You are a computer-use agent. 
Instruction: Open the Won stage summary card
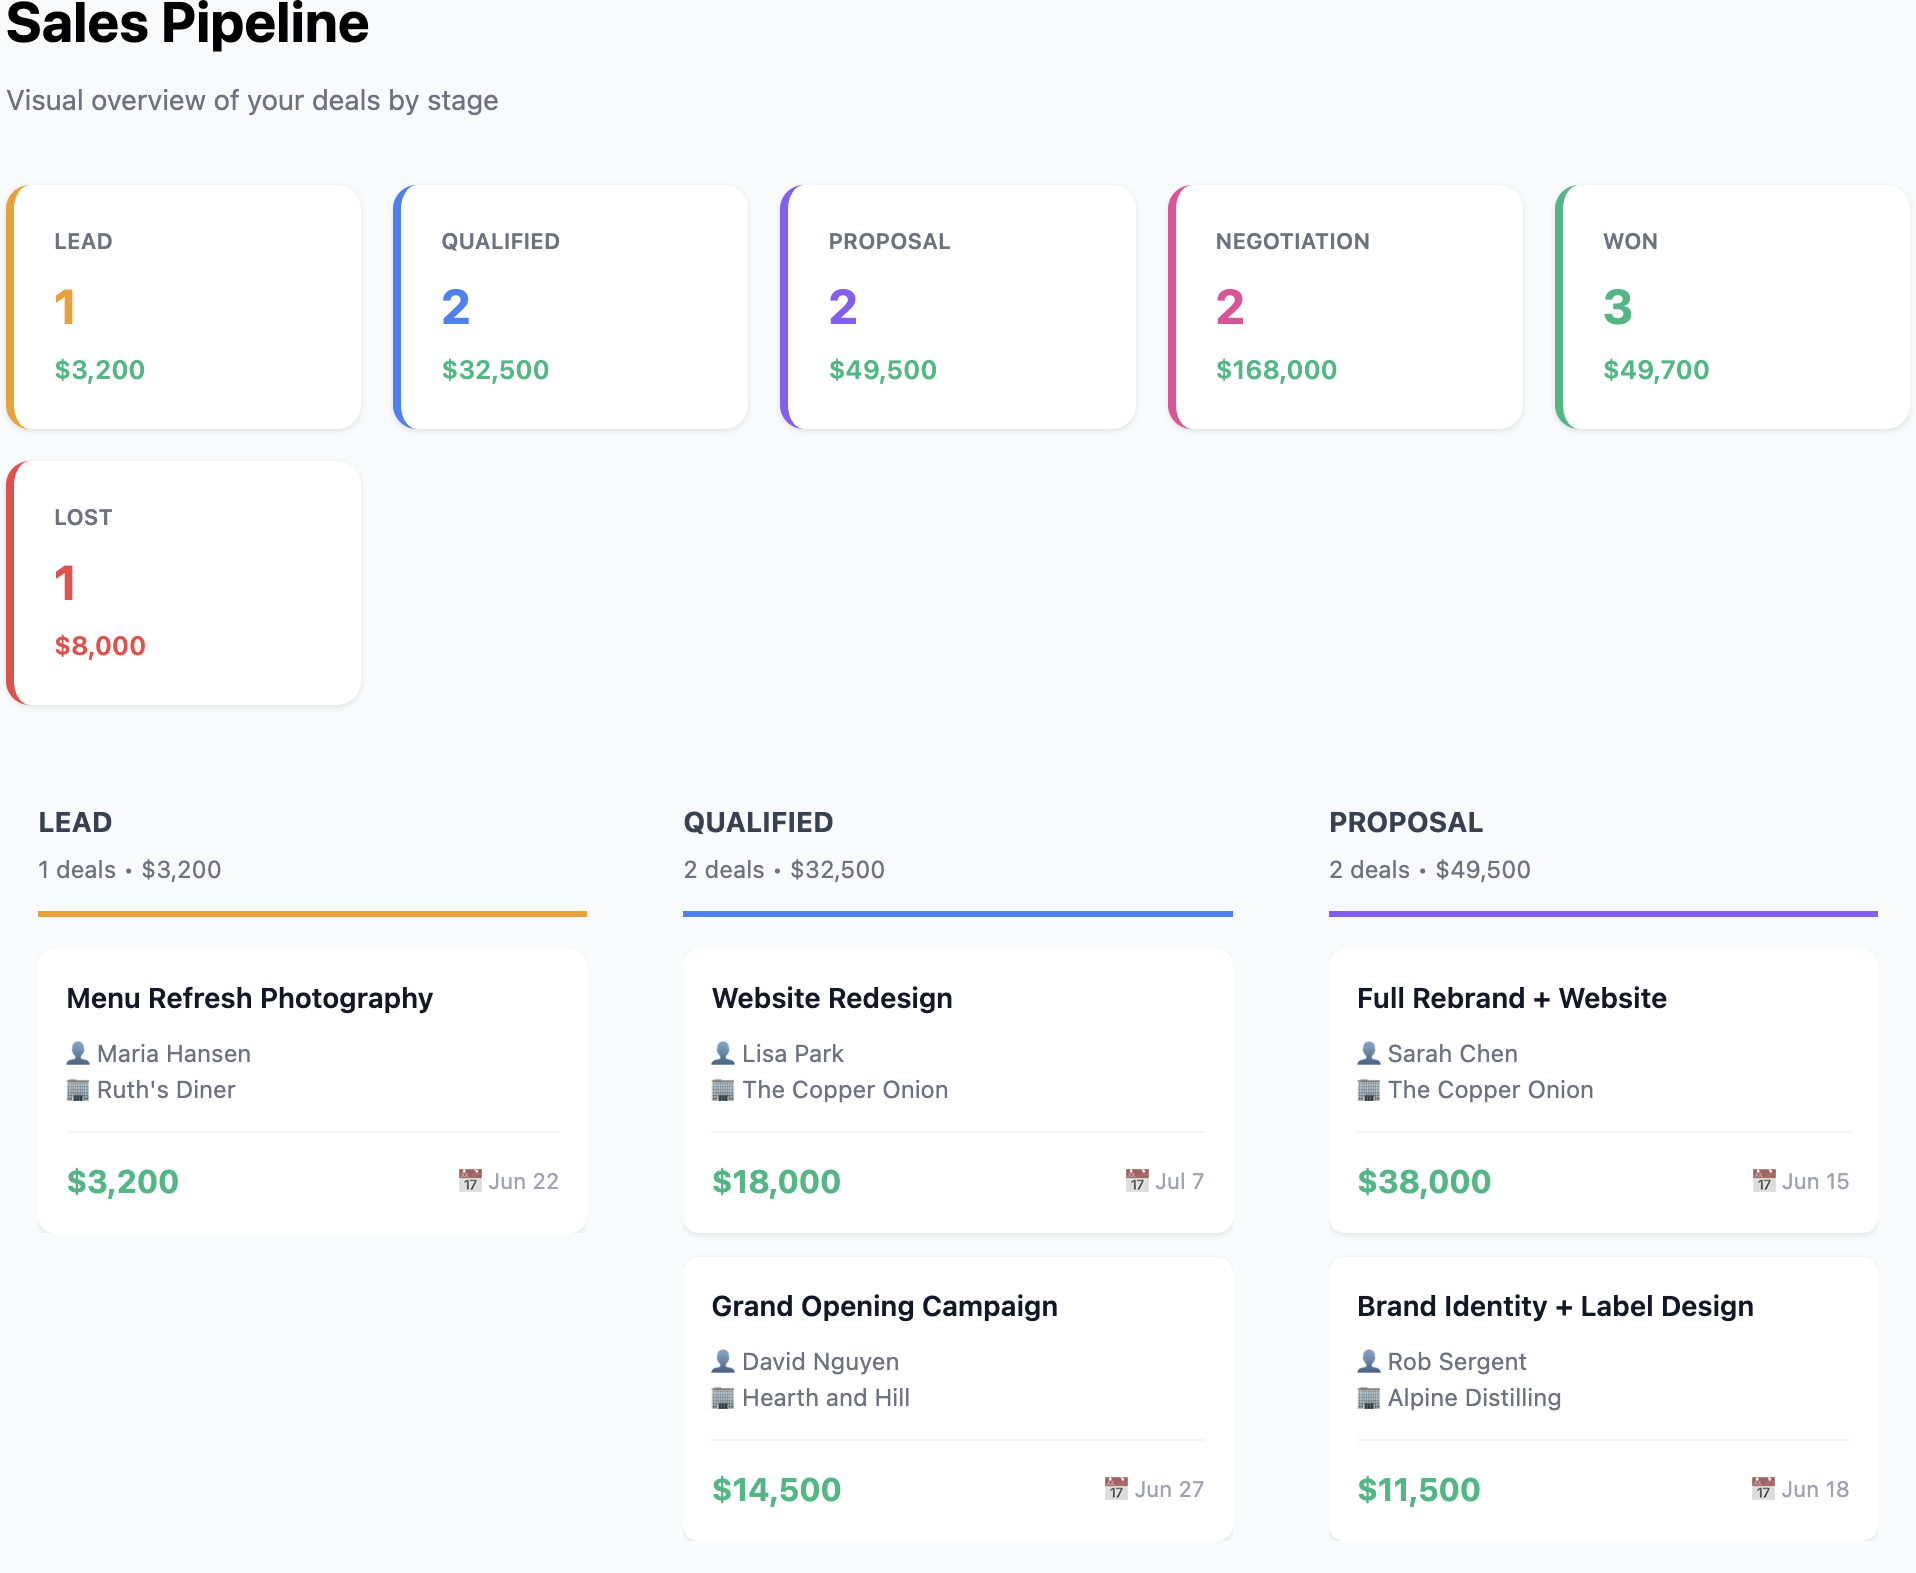click(x=1732, y=307)
